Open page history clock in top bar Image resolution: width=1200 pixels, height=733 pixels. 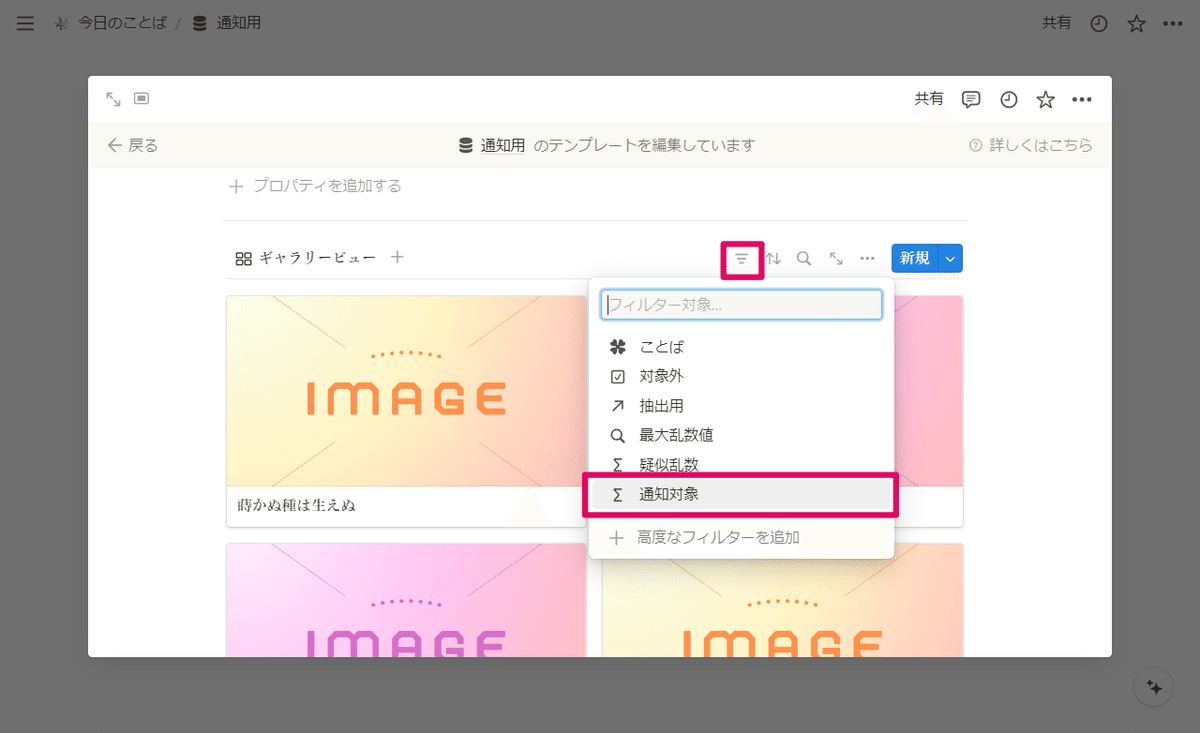[x=1098, y=24]
